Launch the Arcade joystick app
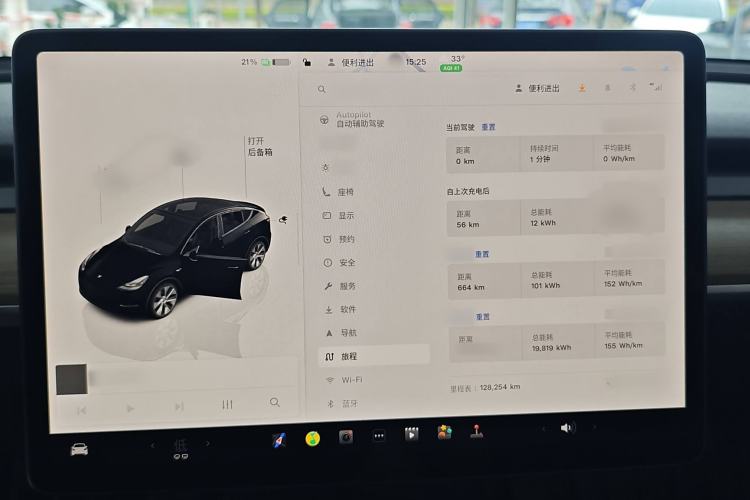750x500 pixels. (x=476, y=431)
